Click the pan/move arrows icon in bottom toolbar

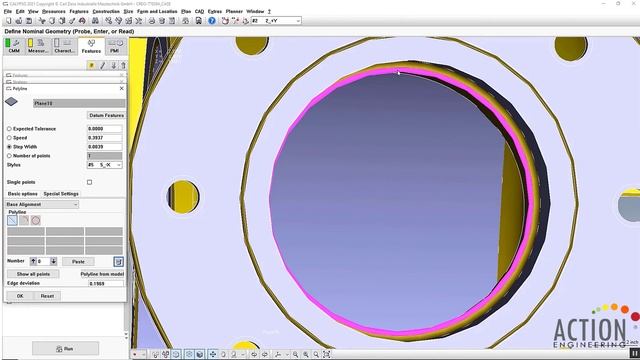click(x=213, y=354)
